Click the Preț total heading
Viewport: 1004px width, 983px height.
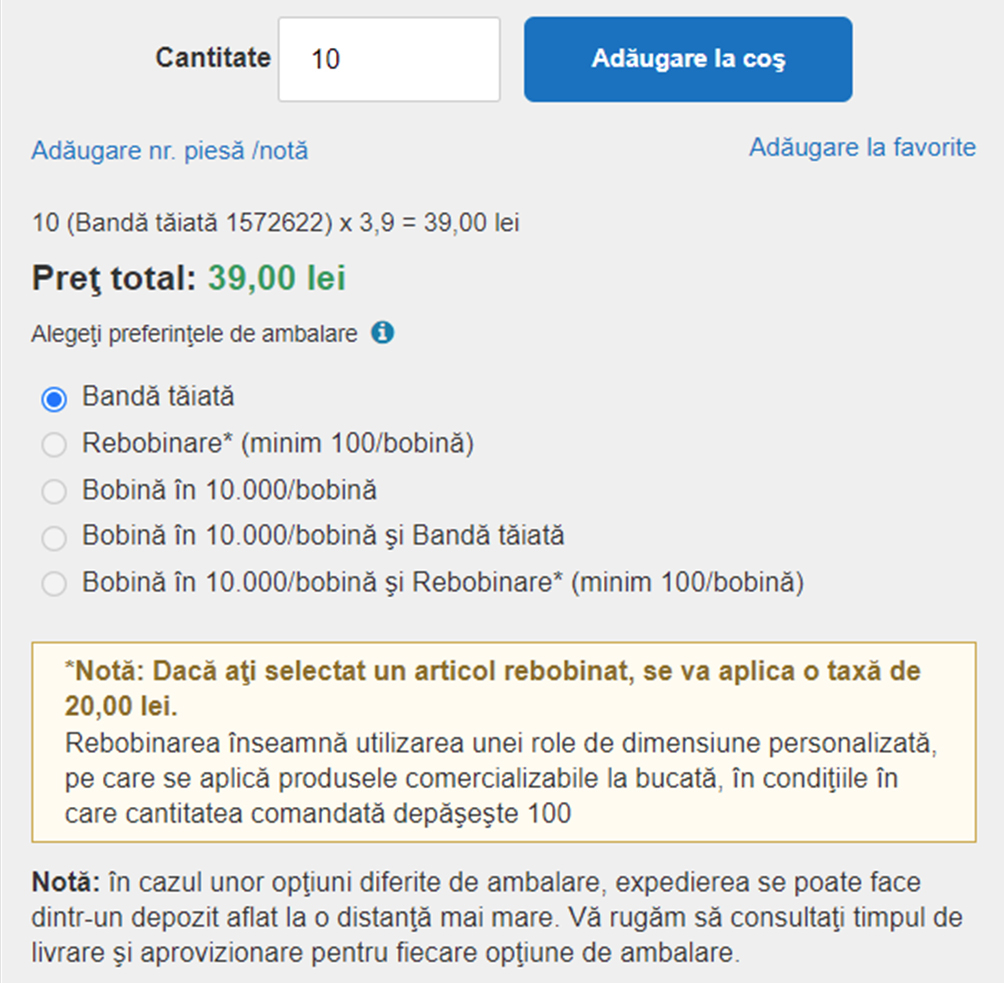(x=114, y=279)
